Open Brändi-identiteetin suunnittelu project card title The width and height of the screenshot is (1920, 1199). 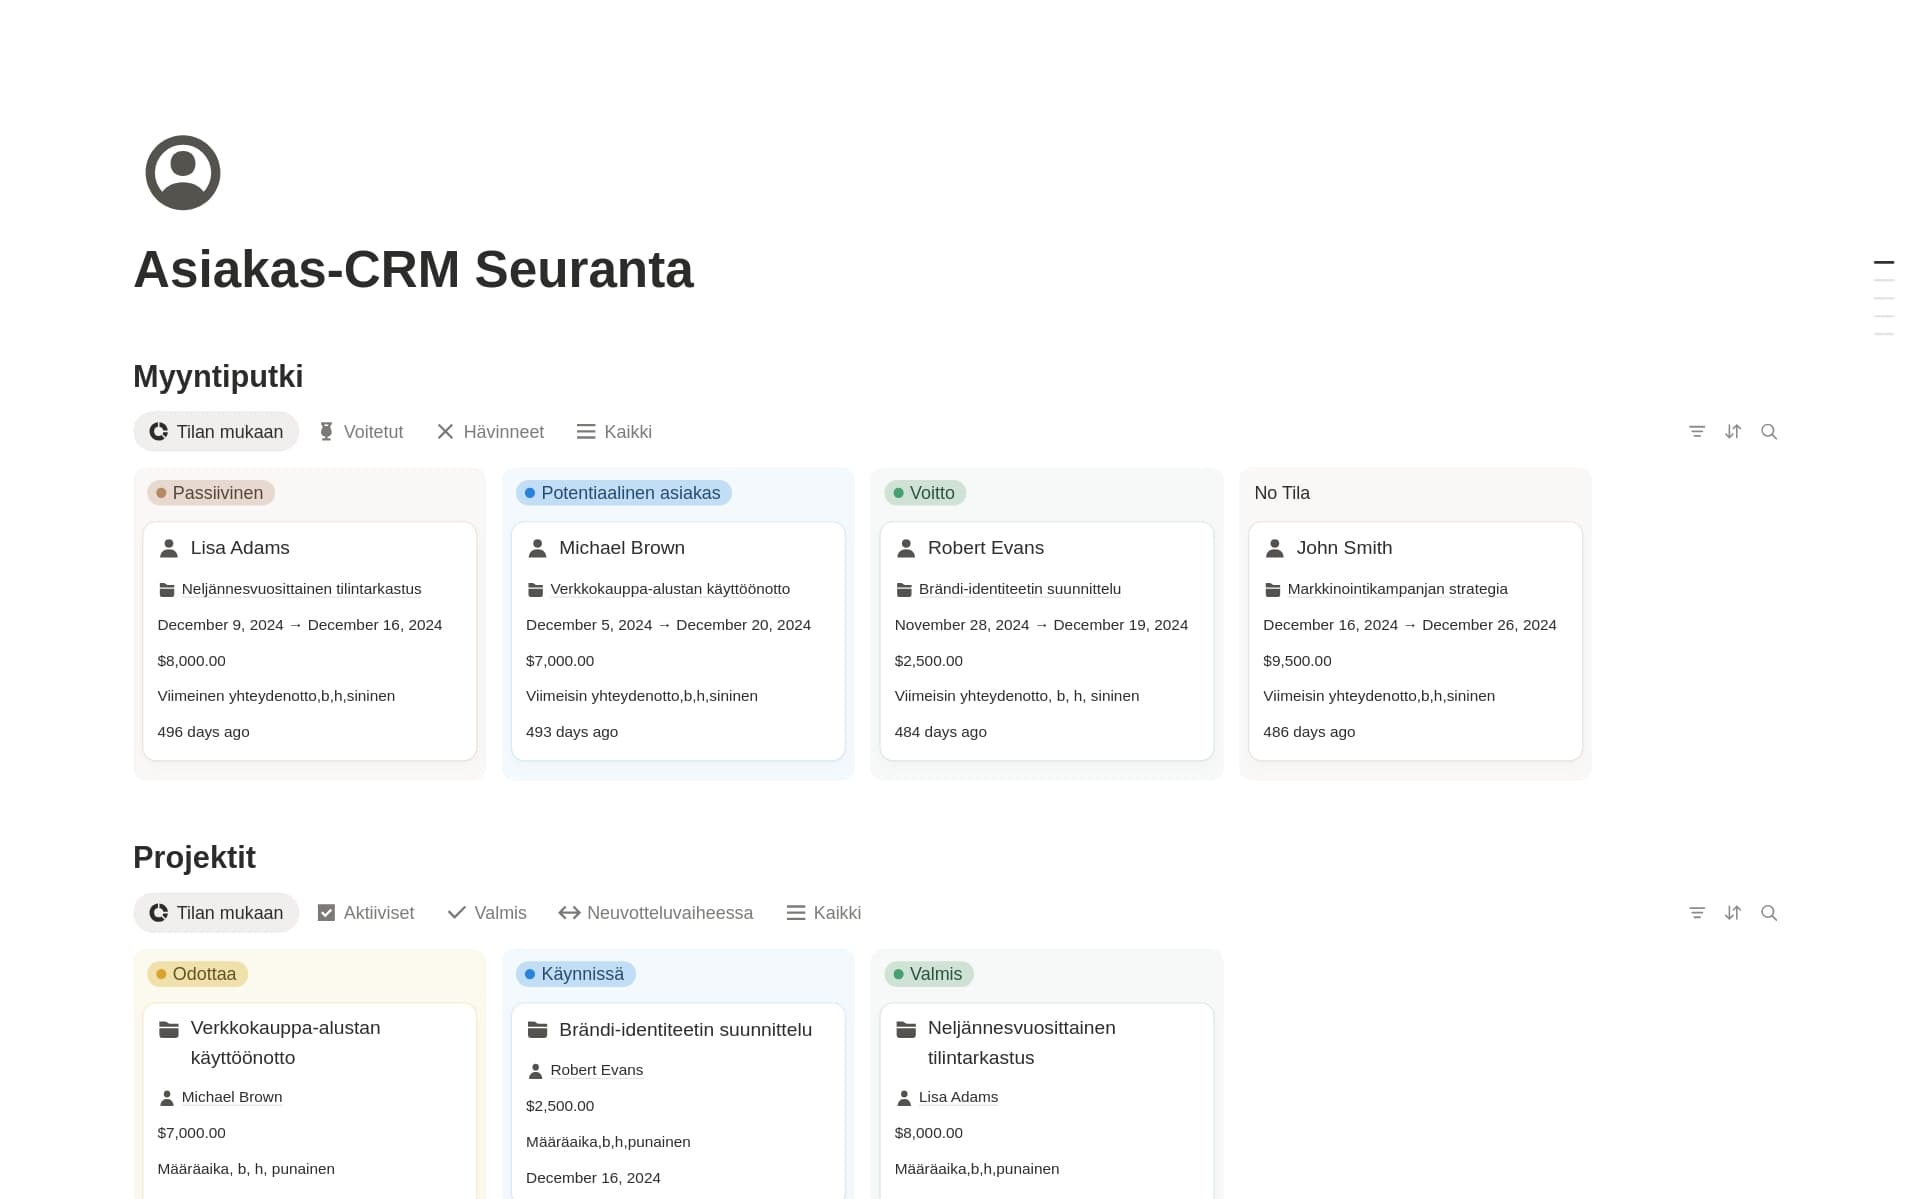(x=686, y=1030)
